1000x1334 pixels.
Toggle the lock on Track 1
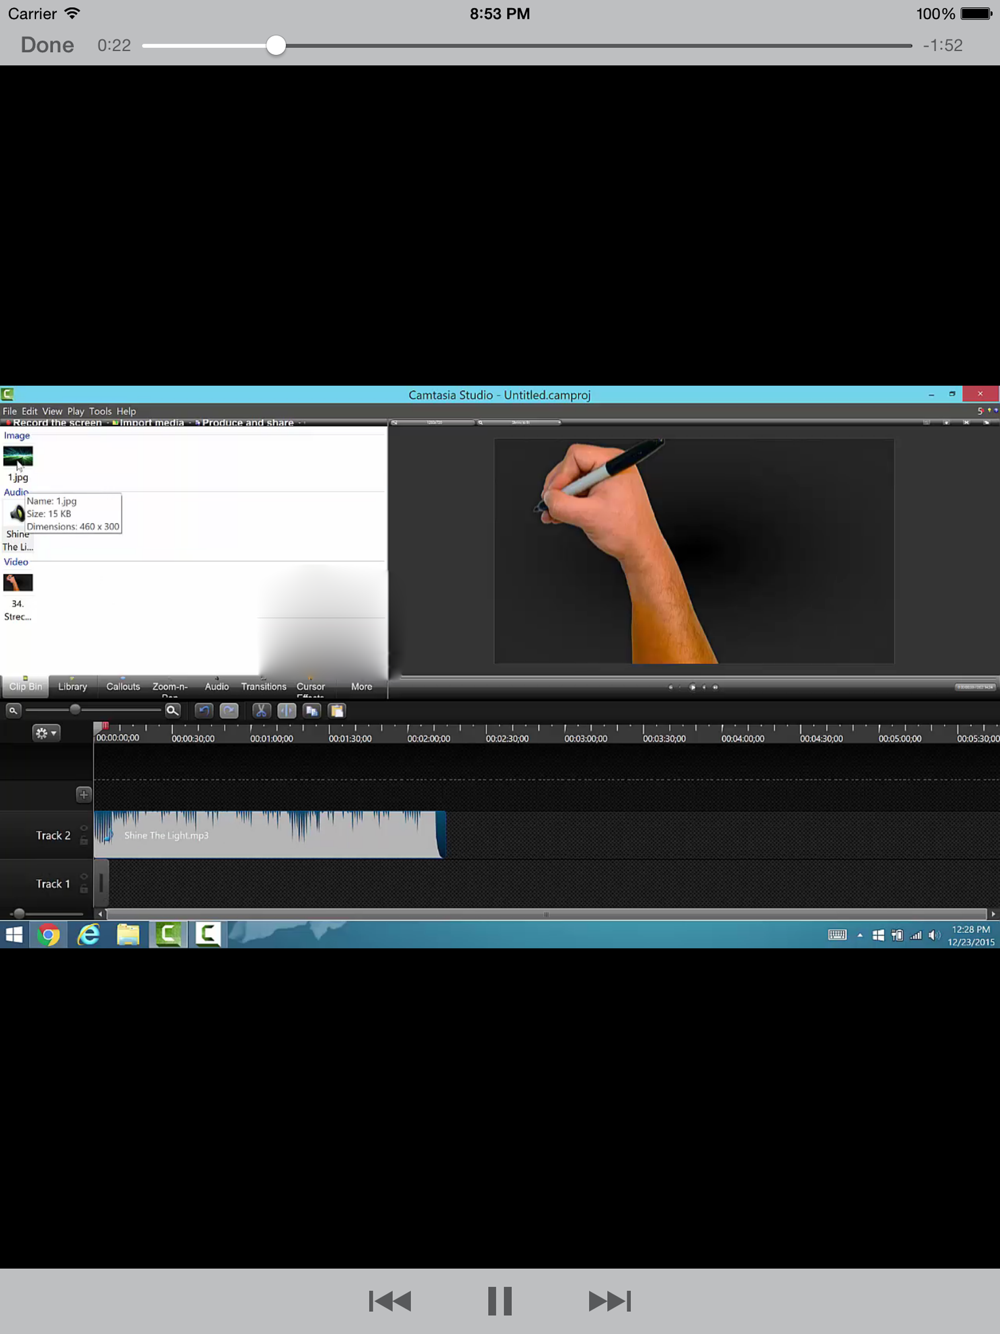coord(84,889)
